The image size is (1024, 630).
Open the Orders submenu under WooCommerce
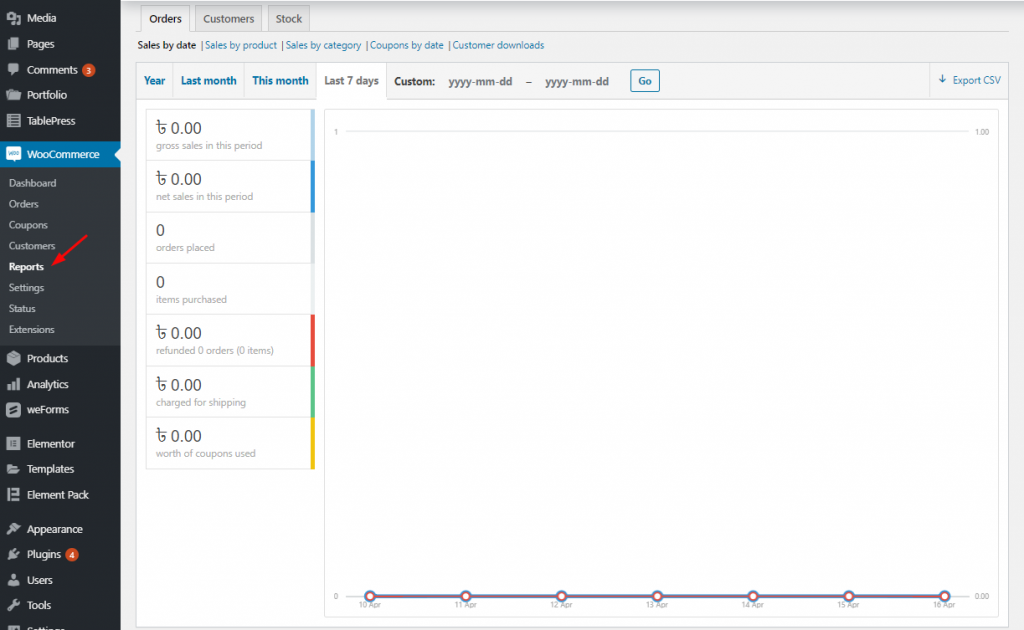(x=23, y=204)
